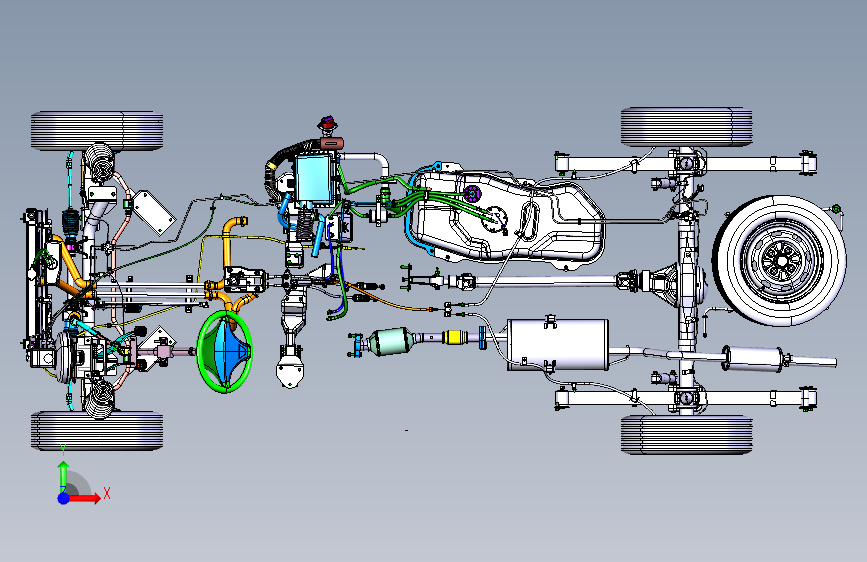Select the small rear resonator on the tailpipe
The width and height of the screenshot is (867, 562).
[x=753, y=357]
